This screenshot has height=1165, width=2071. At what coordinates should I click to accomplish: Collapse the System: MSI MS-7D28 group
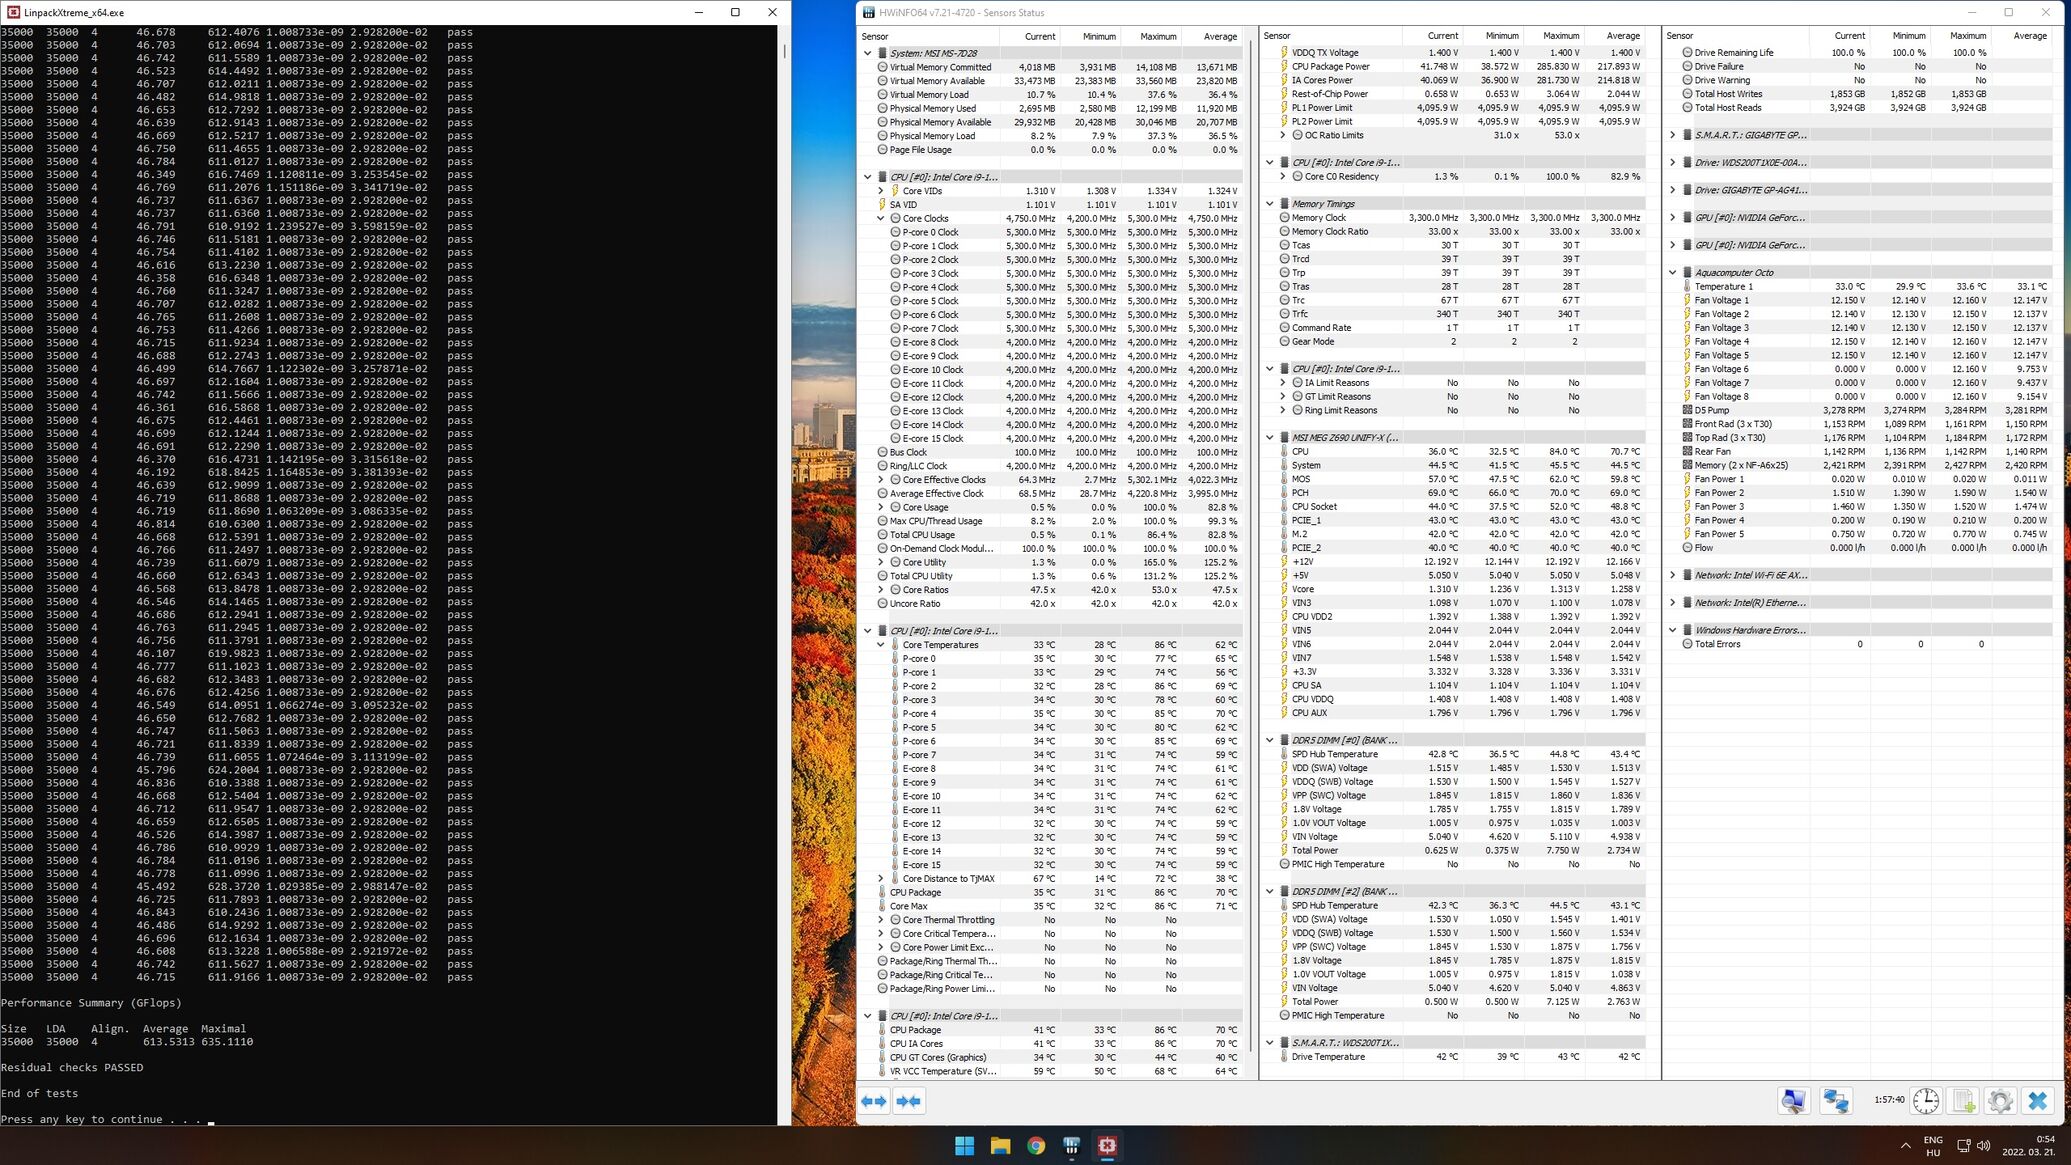click(867, 53)
